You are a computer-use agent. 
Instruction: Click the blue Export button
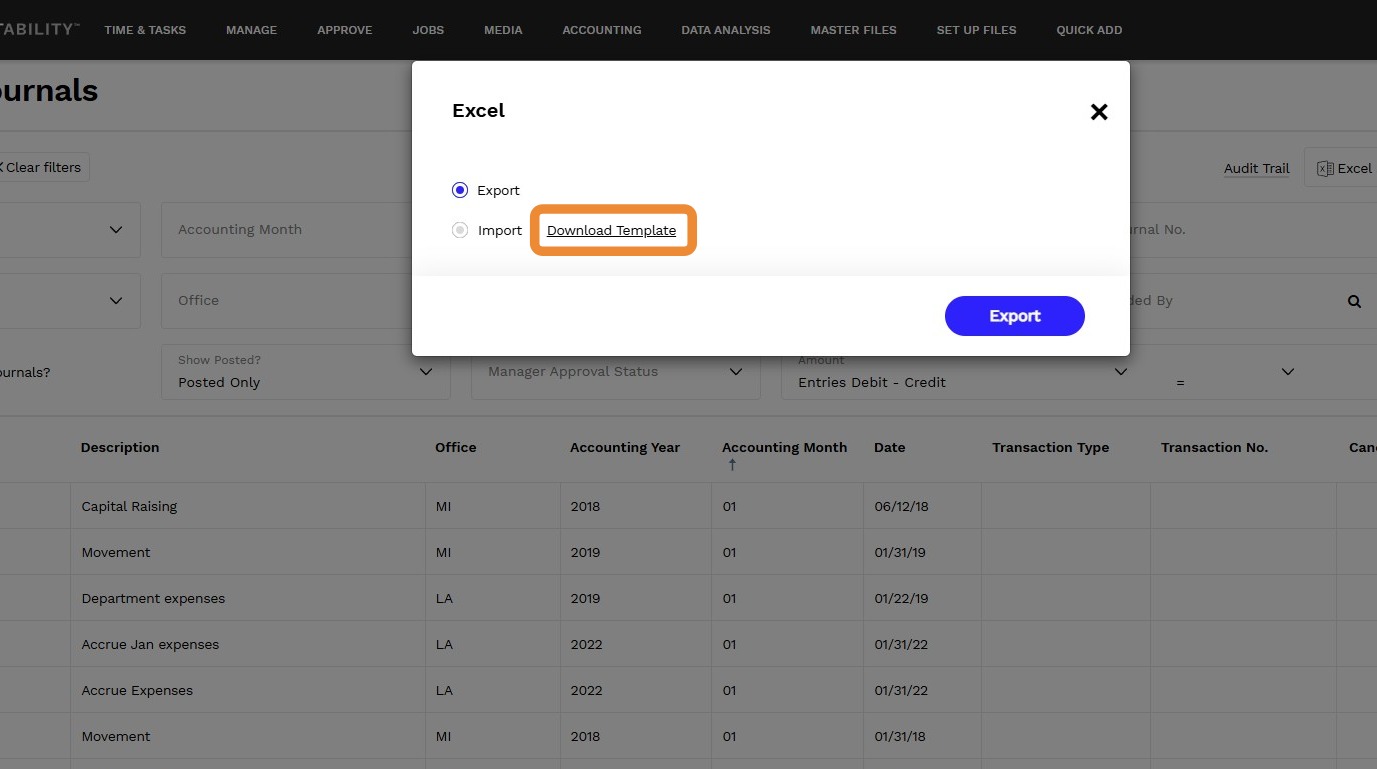[1014, 316]
